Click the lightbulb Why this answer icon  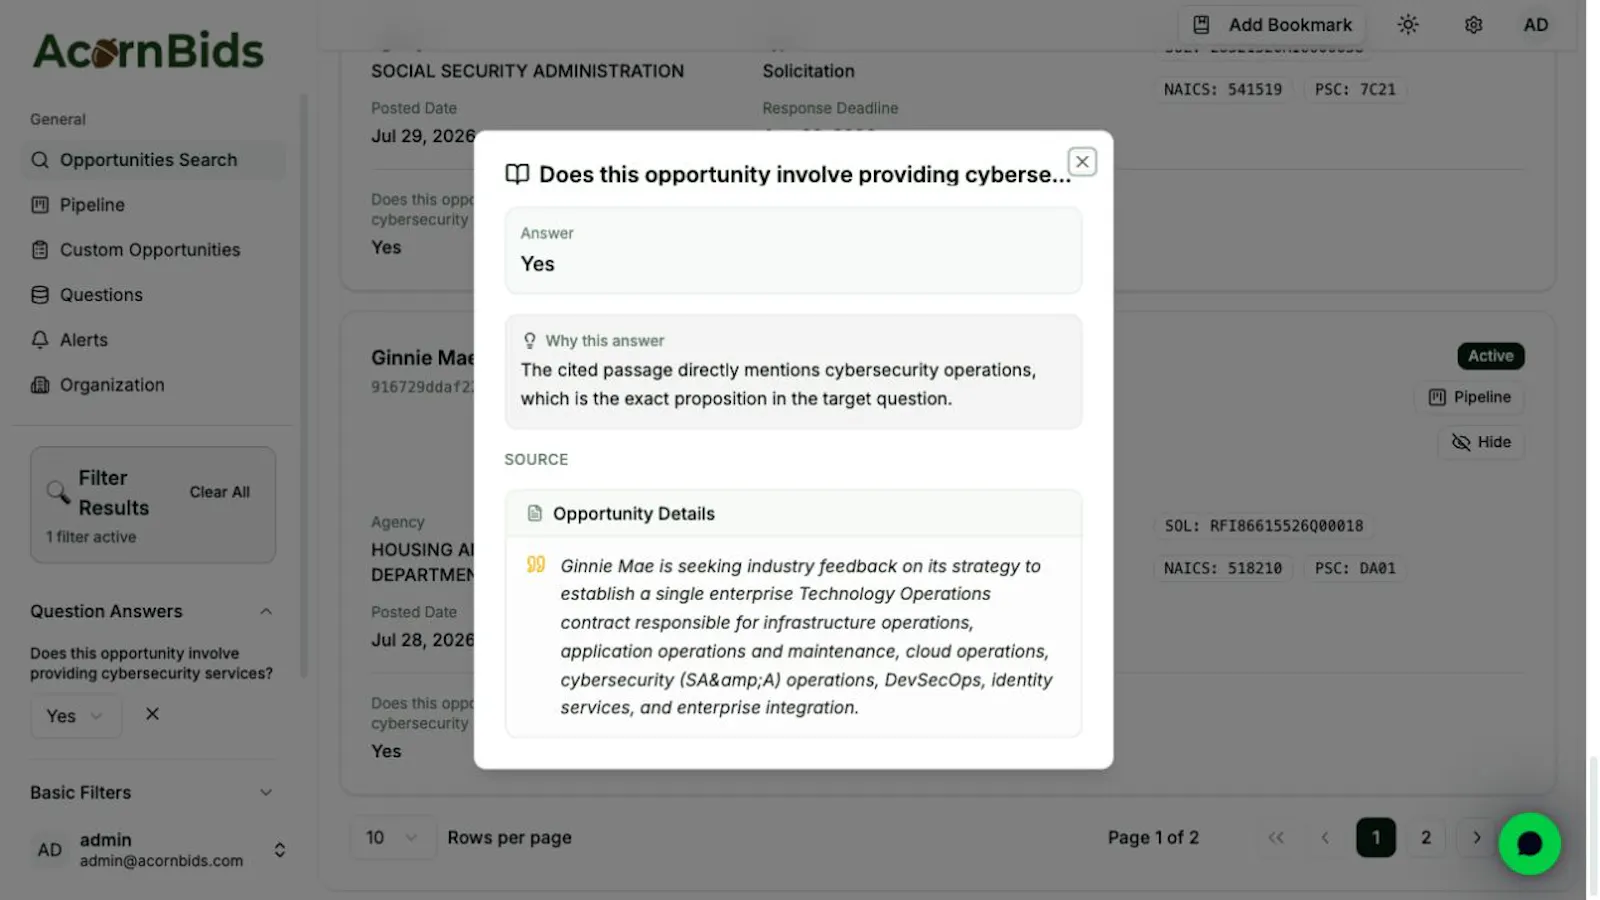pyautogui.click(x=530, y=341)
